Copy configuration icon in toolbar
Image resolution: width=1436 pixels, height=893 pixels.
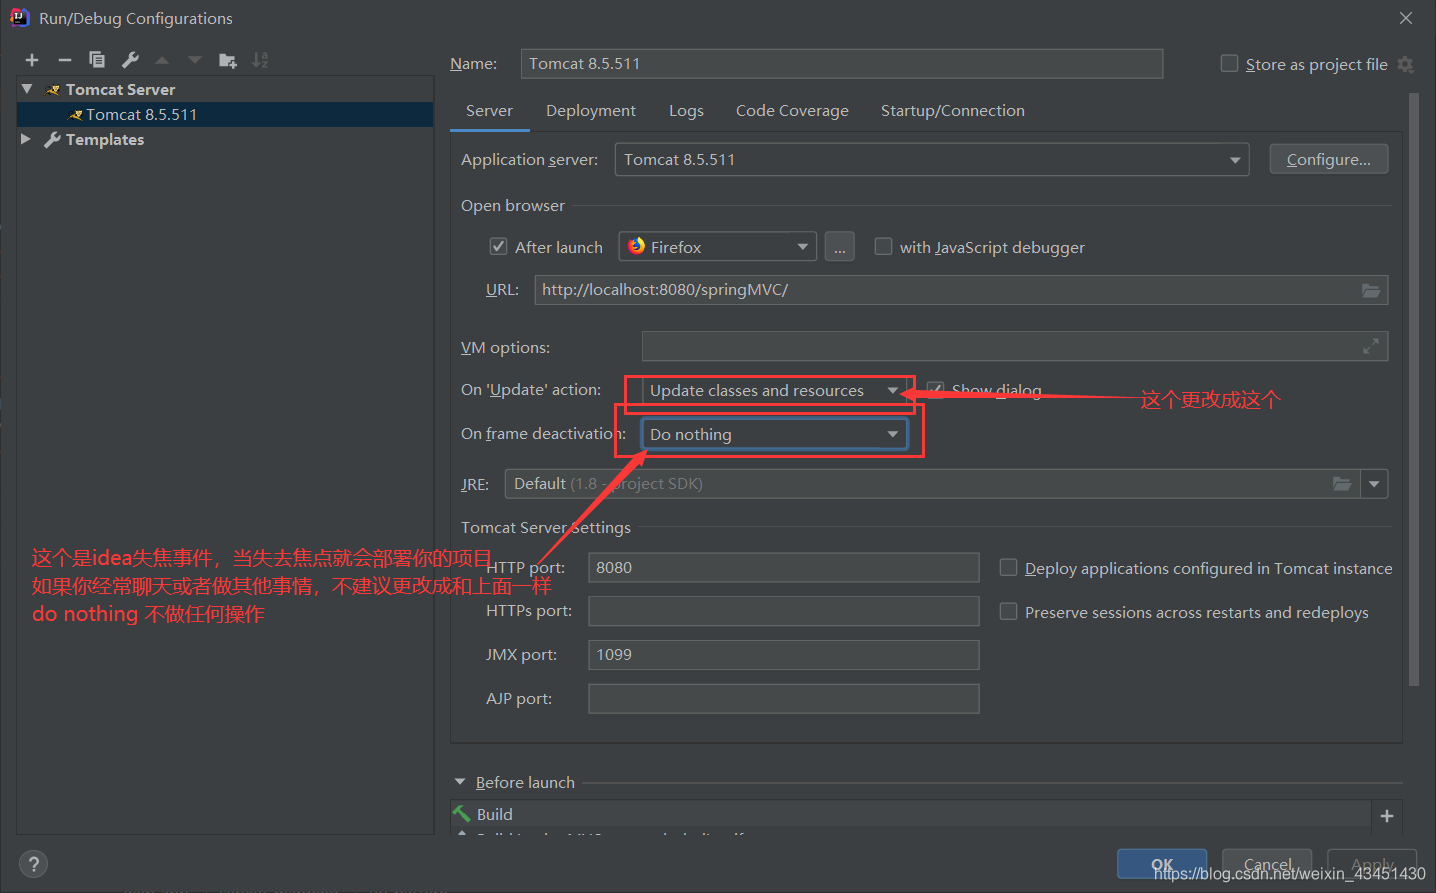[97, 60]
